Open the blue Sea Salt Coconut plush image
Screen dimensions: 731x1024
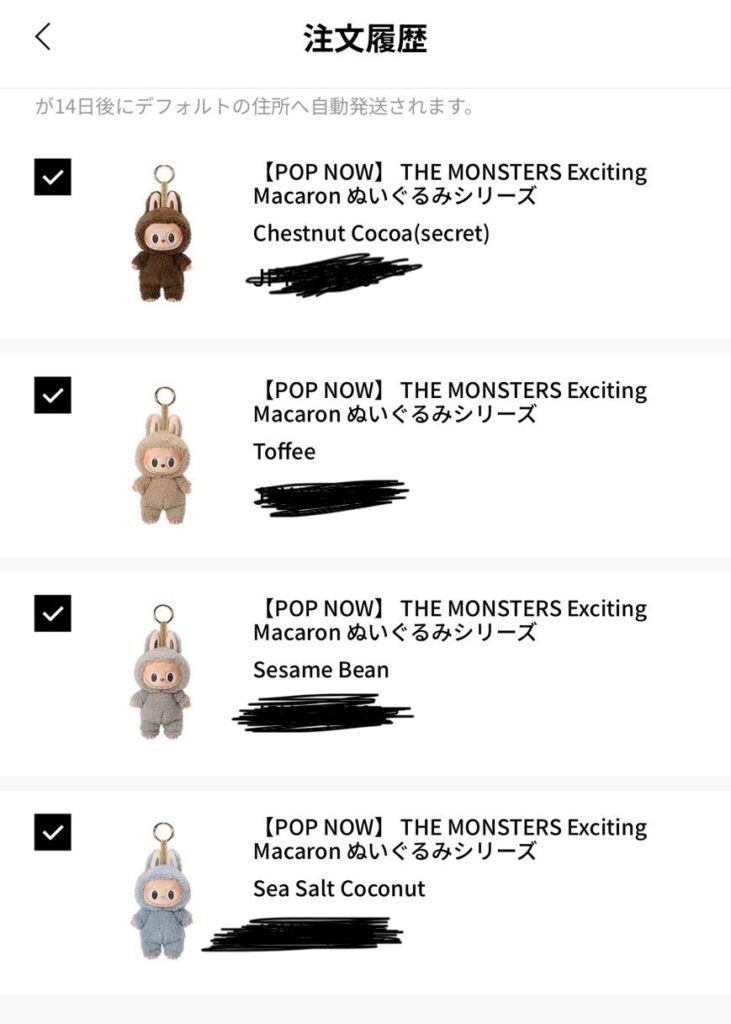click(x=161, y=890)
